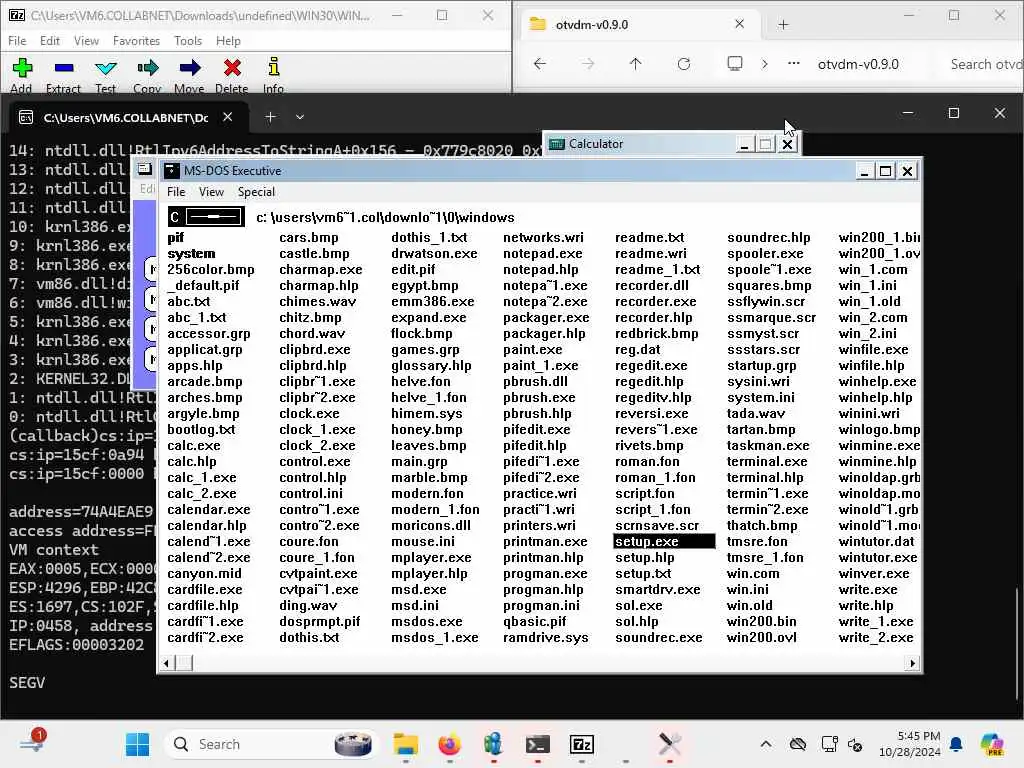This screenshot has height=768, width=1024.
Task: Select notepad.exe in the file list
Action: [x=542, y=253]
